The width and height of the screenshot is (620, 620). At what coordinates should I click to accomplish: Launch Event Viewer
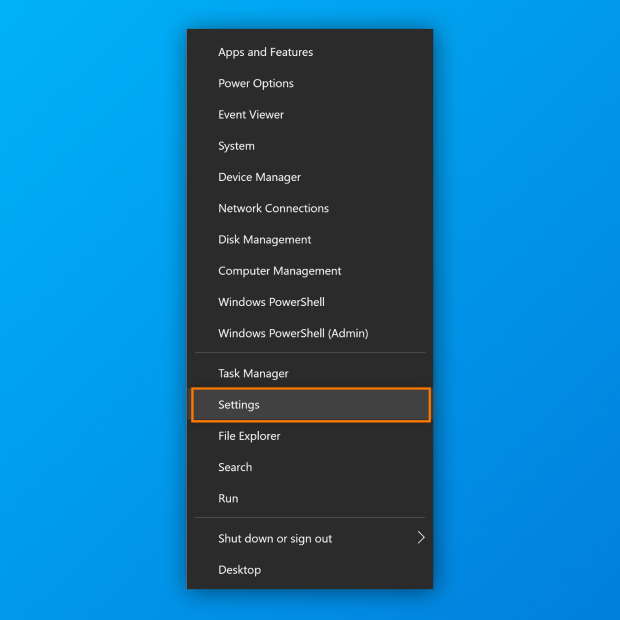251,115
